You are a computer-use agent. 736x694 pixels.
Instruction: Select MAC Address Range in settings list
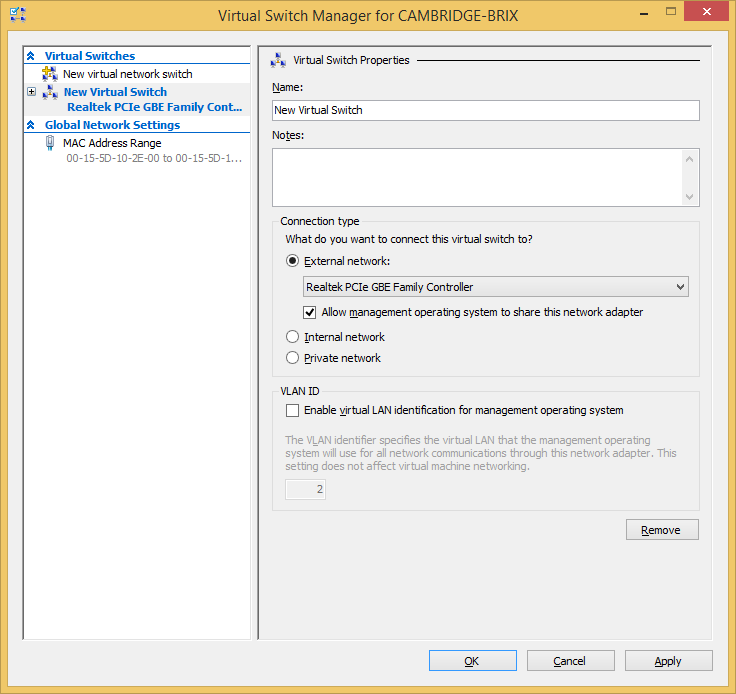112,143
